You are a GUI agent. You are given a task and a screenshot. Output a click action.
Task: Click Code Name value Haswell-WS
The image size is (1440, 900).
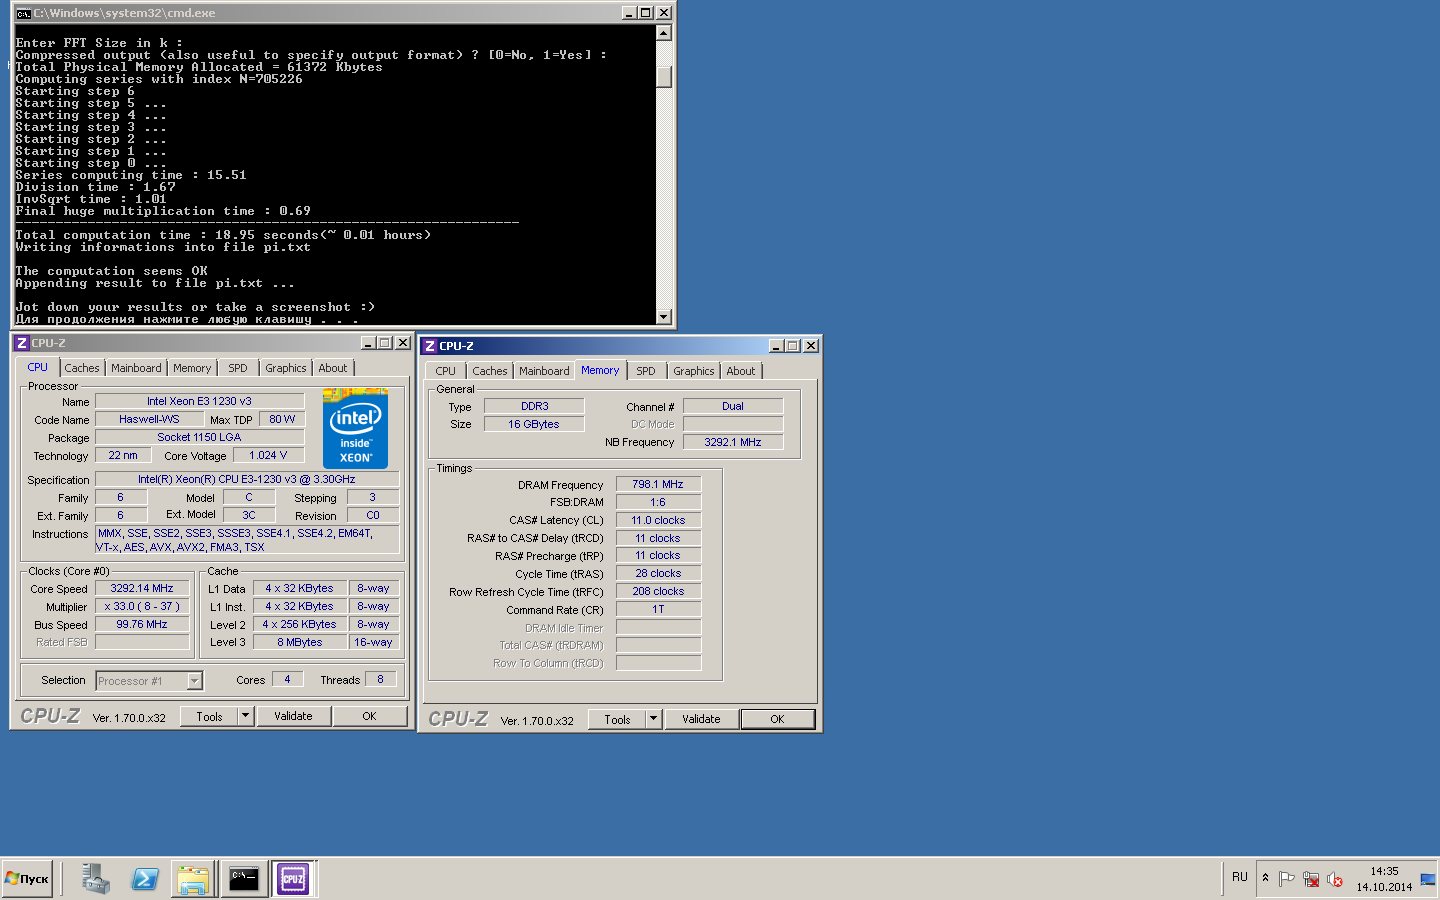pos(149,419)
